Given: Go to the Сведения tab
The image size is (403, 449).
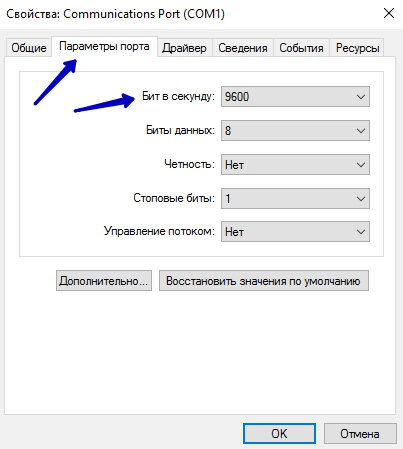Looking at the screenshot, I should point(243,48).
